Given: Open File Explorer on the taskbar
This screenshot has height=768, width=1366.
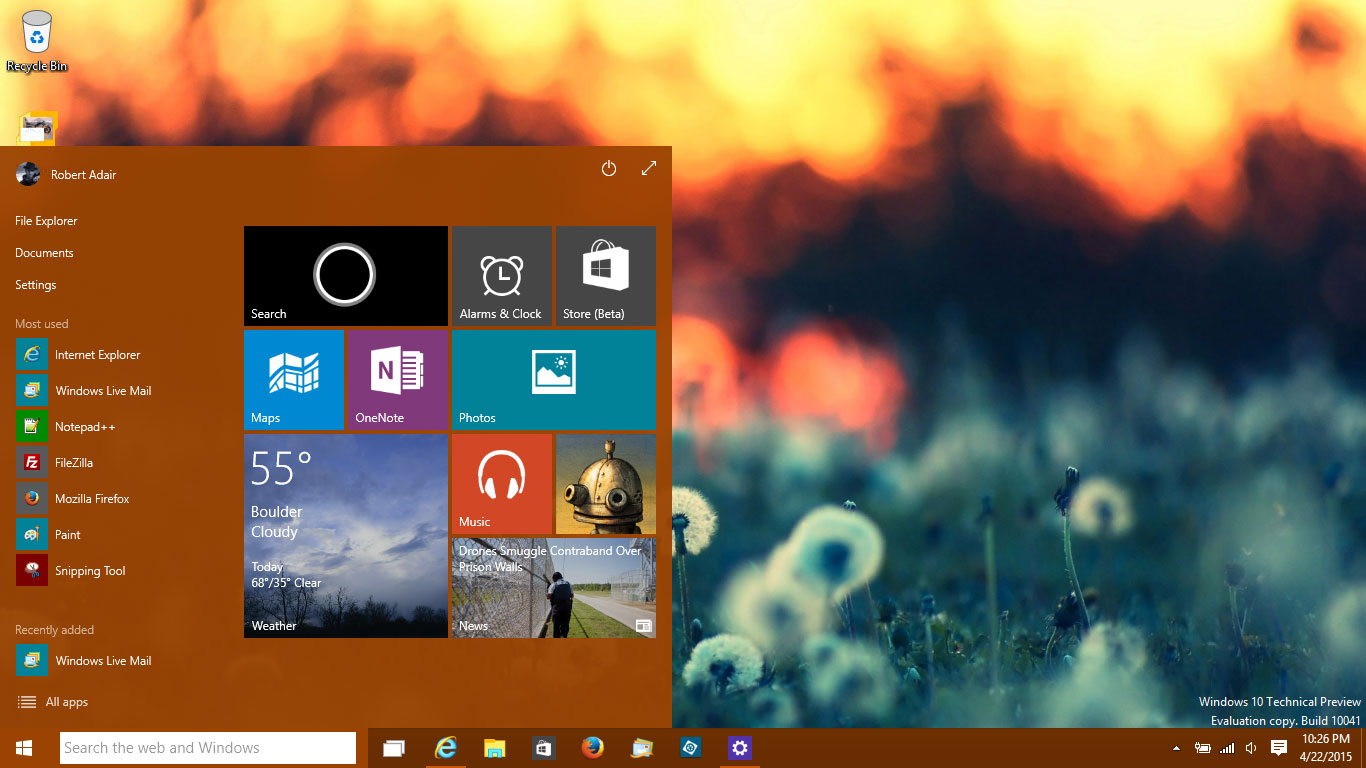Looking at the screenshot, I should click(494, 748).
